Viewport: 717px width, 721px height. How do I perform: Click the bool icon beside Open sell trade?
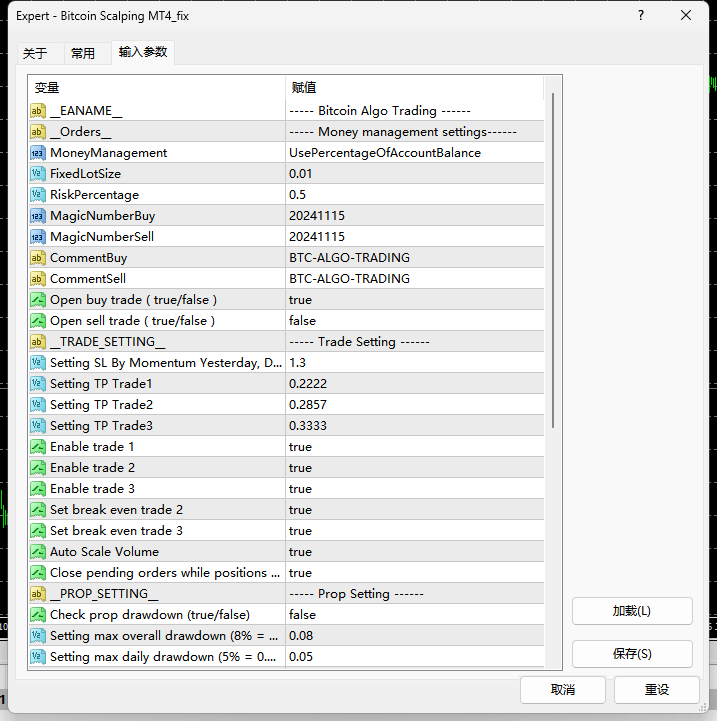(38, 321)
